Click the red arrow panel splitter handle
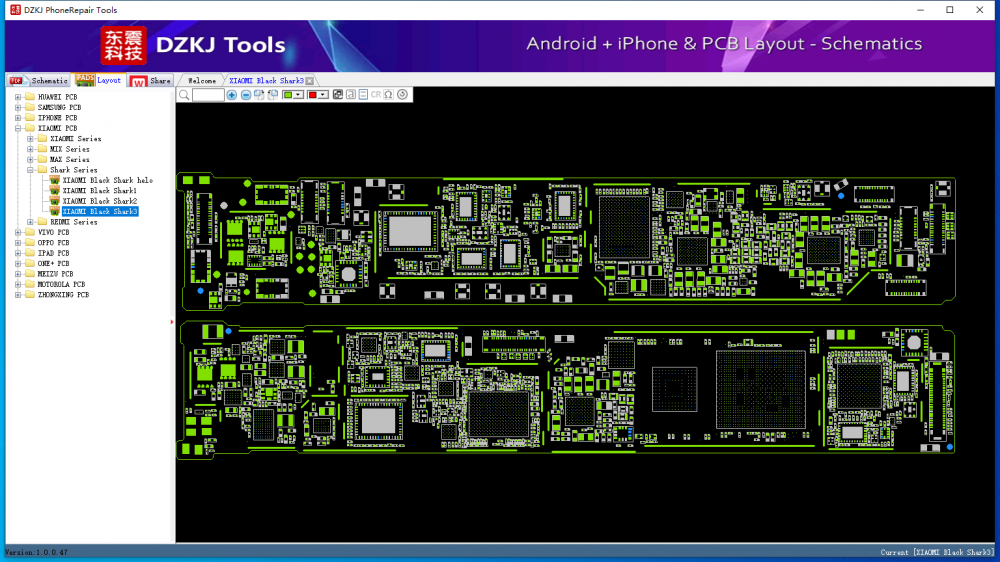The height and width of the screenshot is (562, 1000). 172,322
